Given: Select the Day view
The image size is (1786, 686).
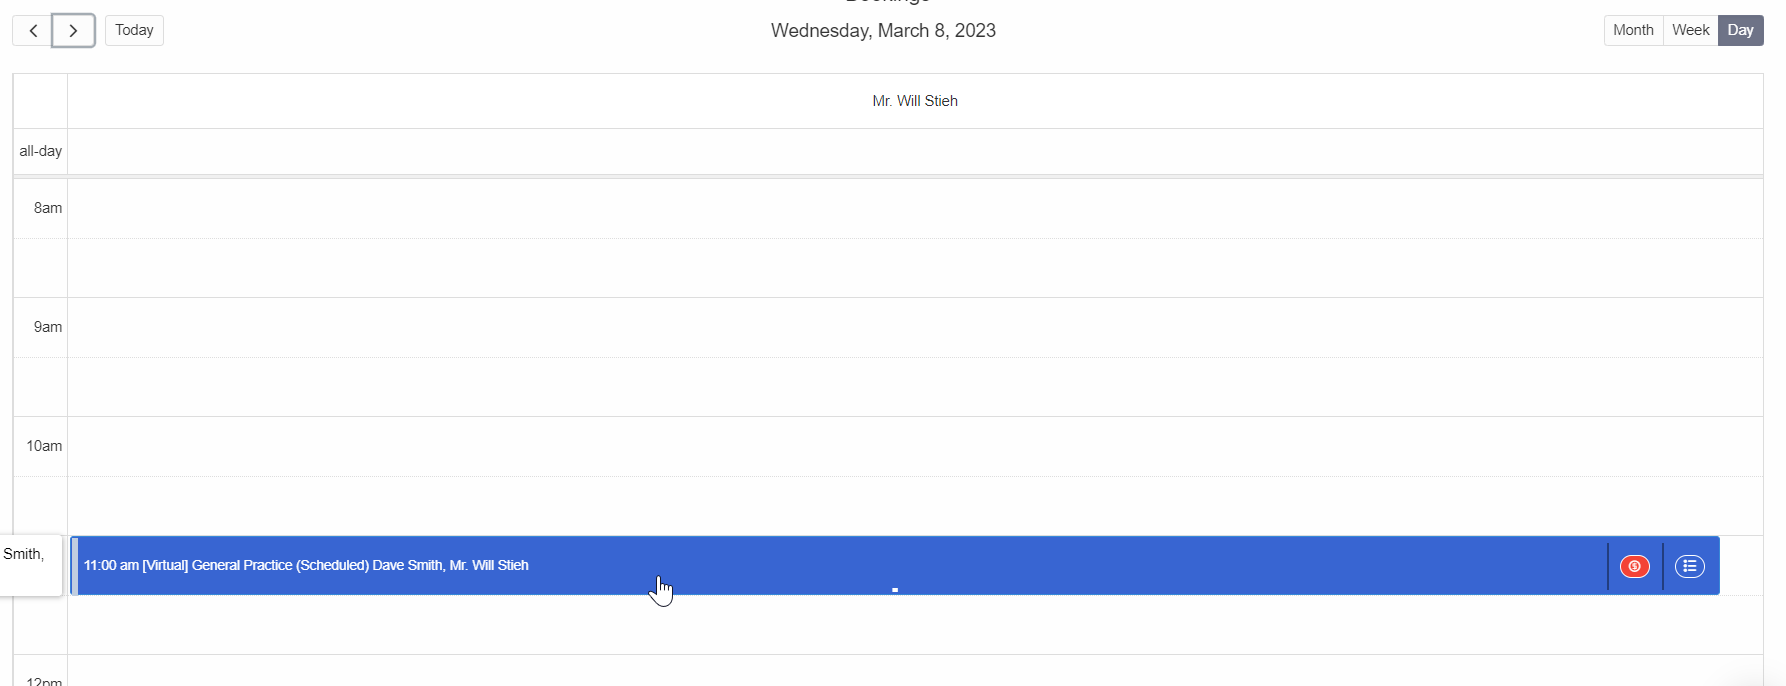Looking at the screenshot, I should point(1741,30).
